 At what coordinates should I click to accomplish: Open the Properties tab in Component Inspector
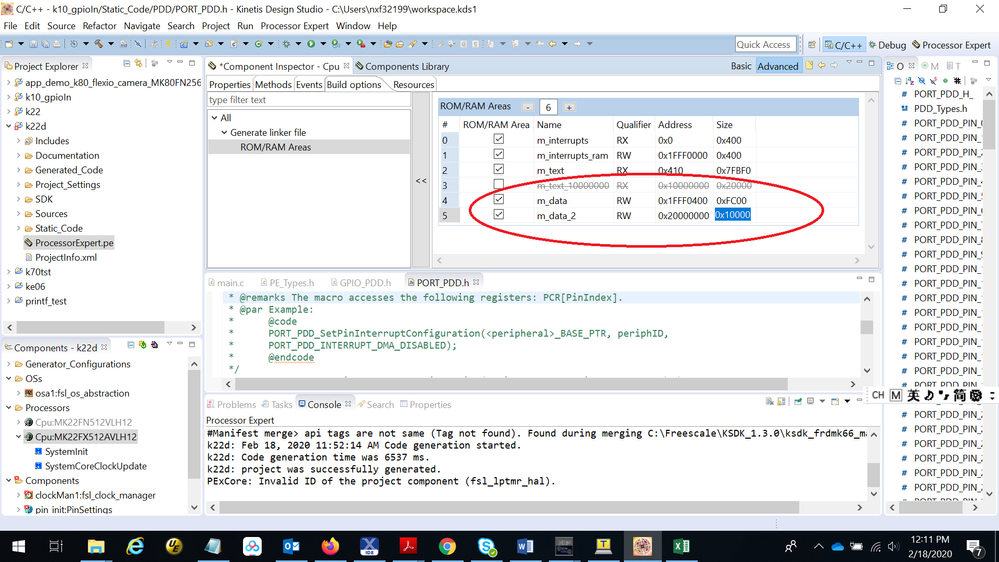229,85
